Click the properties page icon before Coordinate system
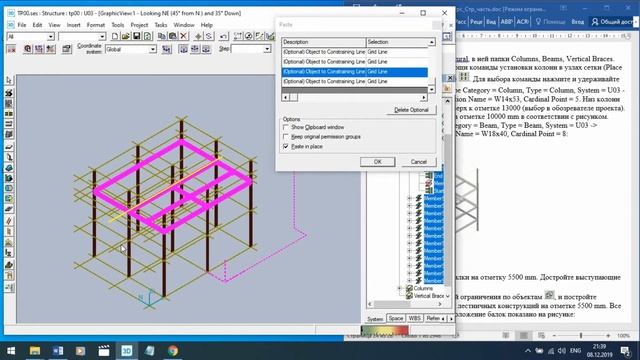This screenshot has height=360, width=640. click(x=67, y=49)
